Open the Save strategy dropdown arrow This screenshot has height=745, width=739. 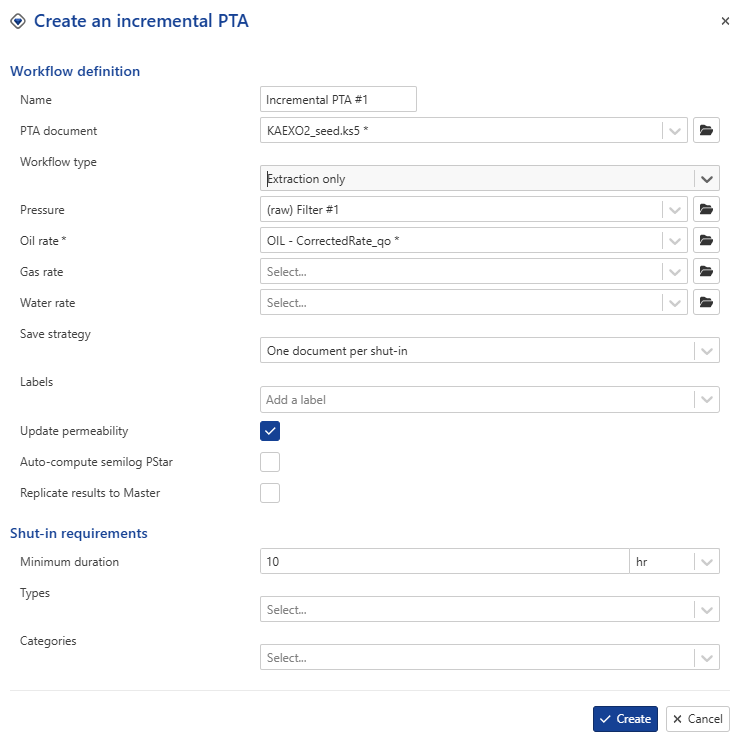tap(707, 351)
